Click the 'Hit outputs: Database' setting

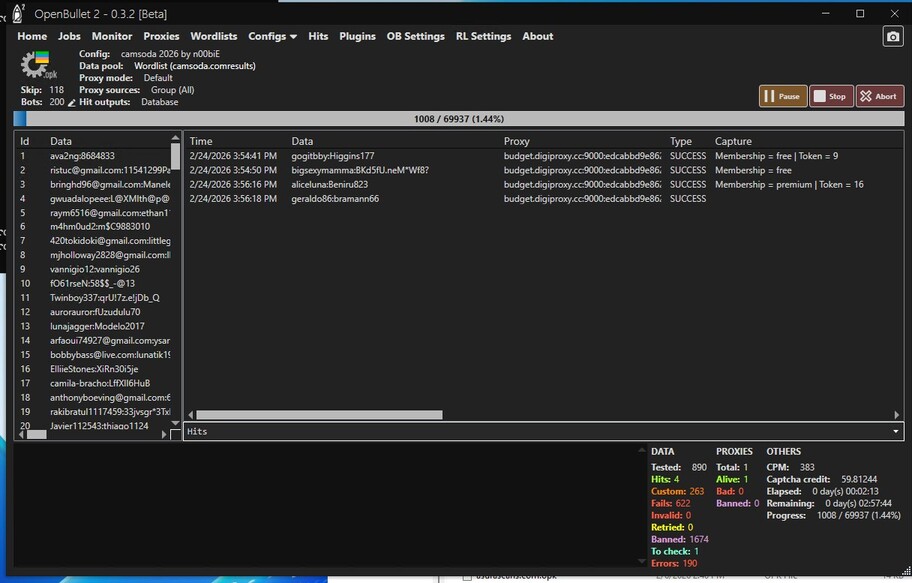(x=129, y=102)
